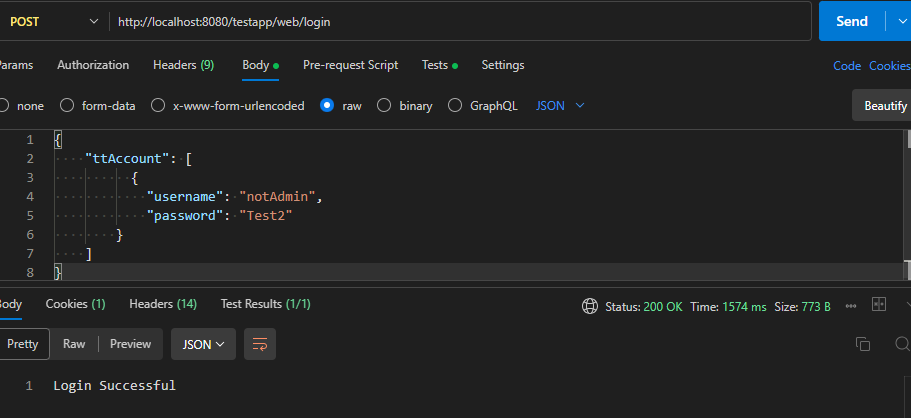The image size is (911, 418).
Task: Select the binary body type
Action: [384, 105]
